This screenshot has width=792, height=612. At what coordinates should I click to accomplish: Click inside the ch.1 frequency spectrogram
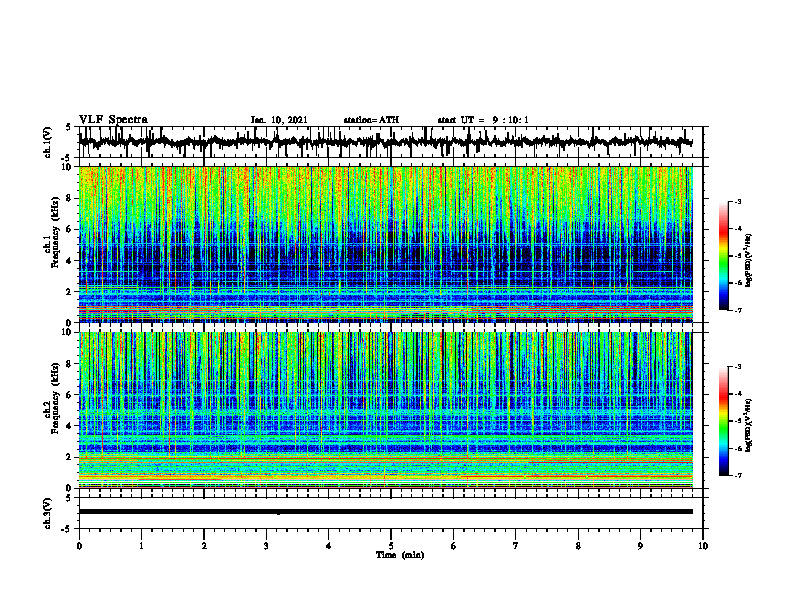[x=385, y=244]
